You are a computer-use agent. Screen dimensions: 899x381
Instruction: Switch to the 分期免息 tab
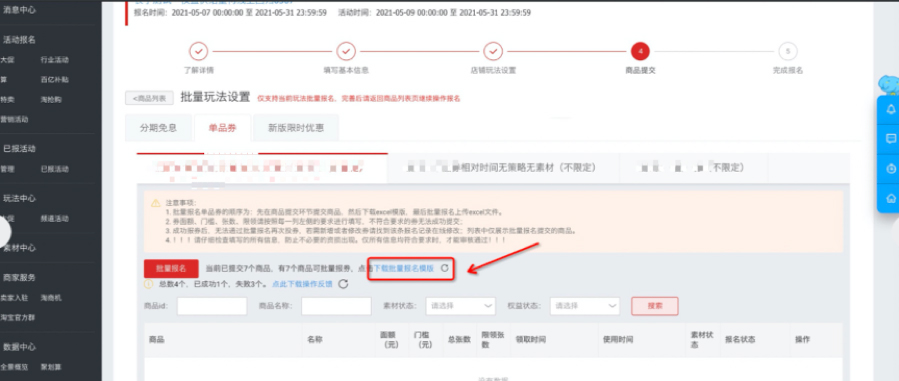point(158,128)
